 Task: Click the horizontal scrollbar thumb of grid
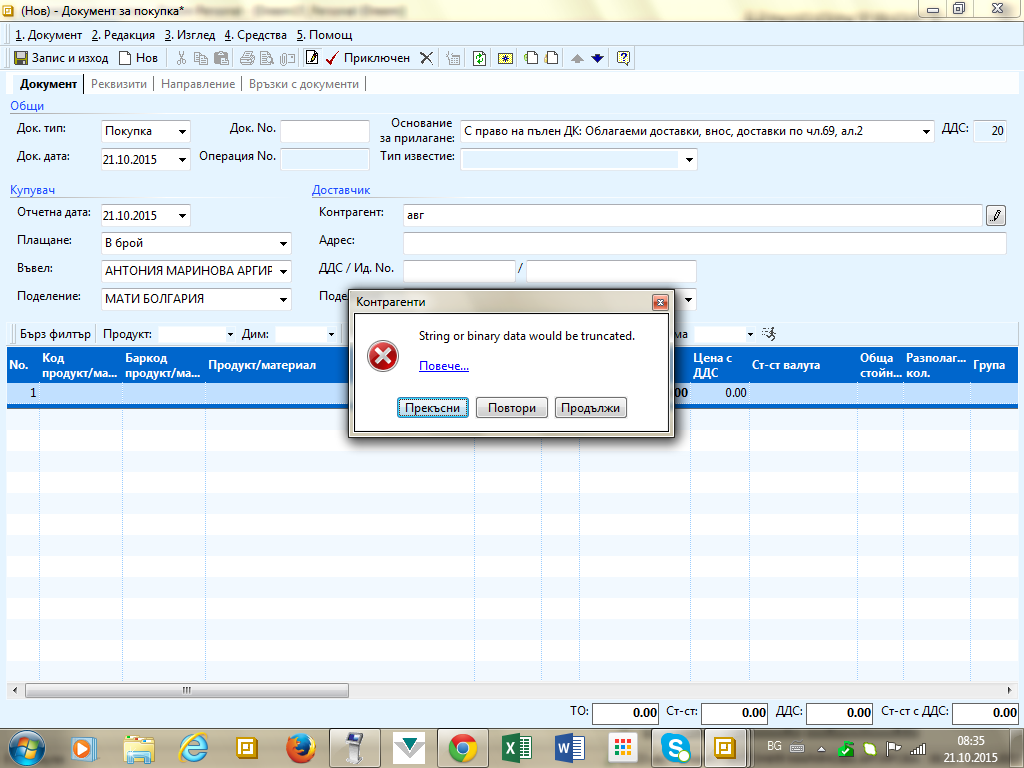187,690
